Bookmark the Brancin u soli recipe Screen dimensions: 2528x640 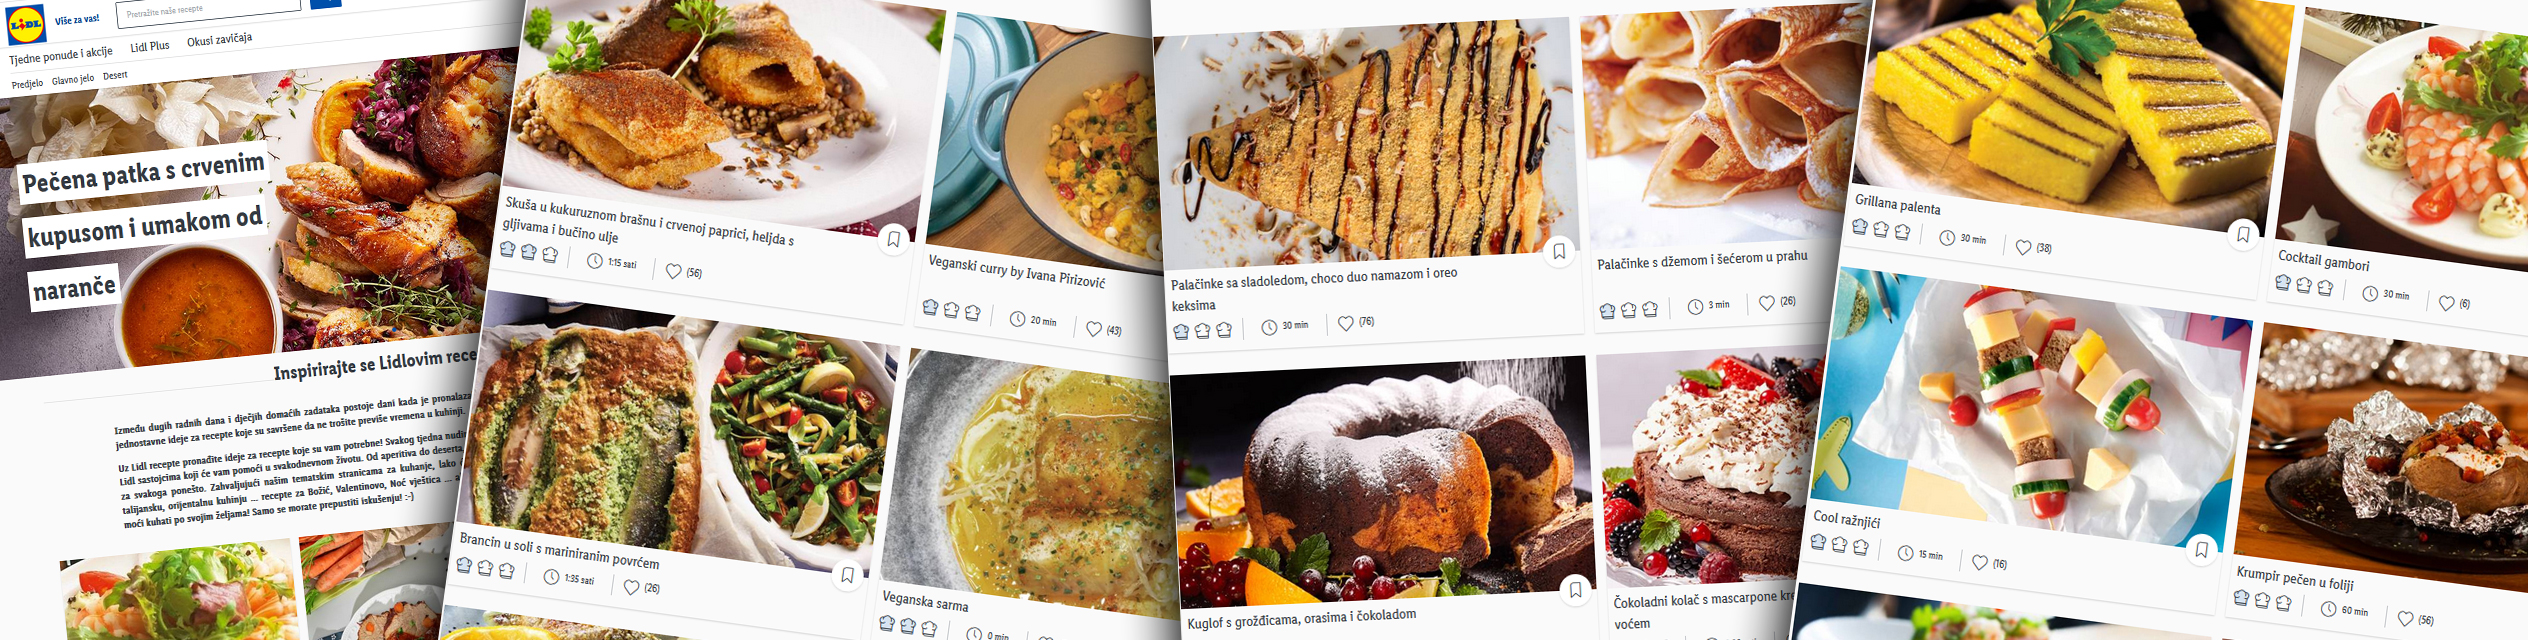[x=847, y=575]
